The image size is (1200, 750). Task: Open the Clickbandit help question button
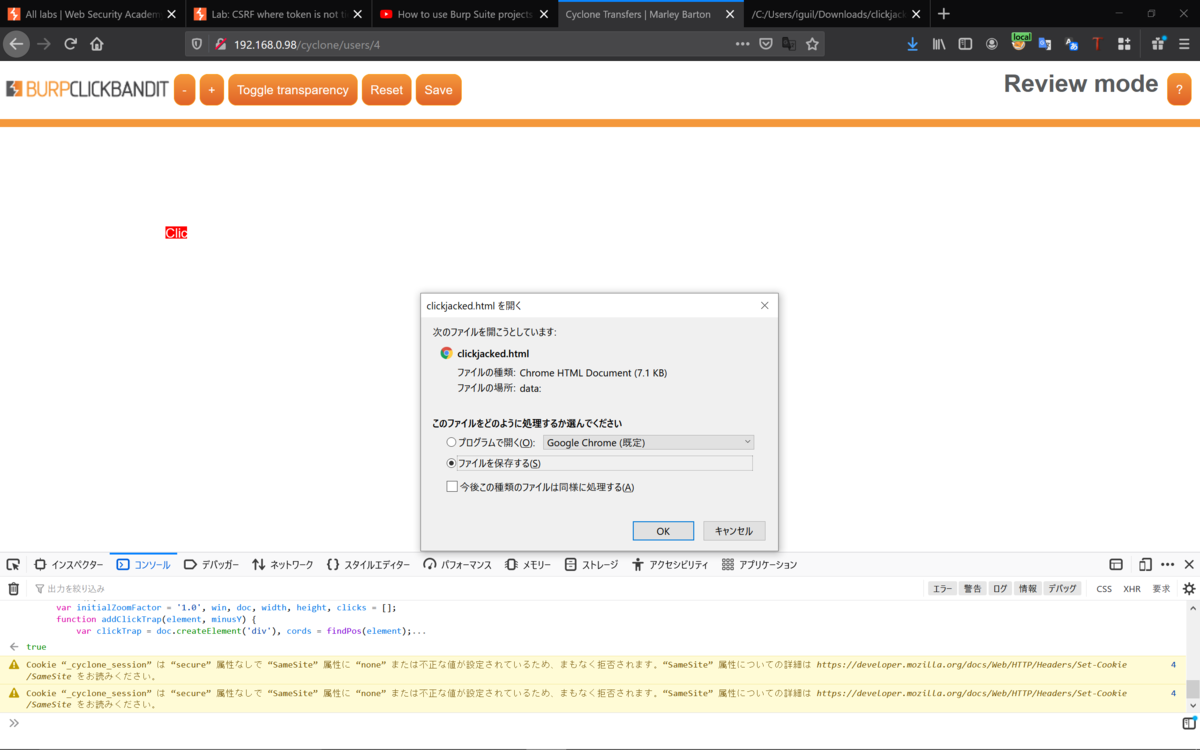[1179, 90]
